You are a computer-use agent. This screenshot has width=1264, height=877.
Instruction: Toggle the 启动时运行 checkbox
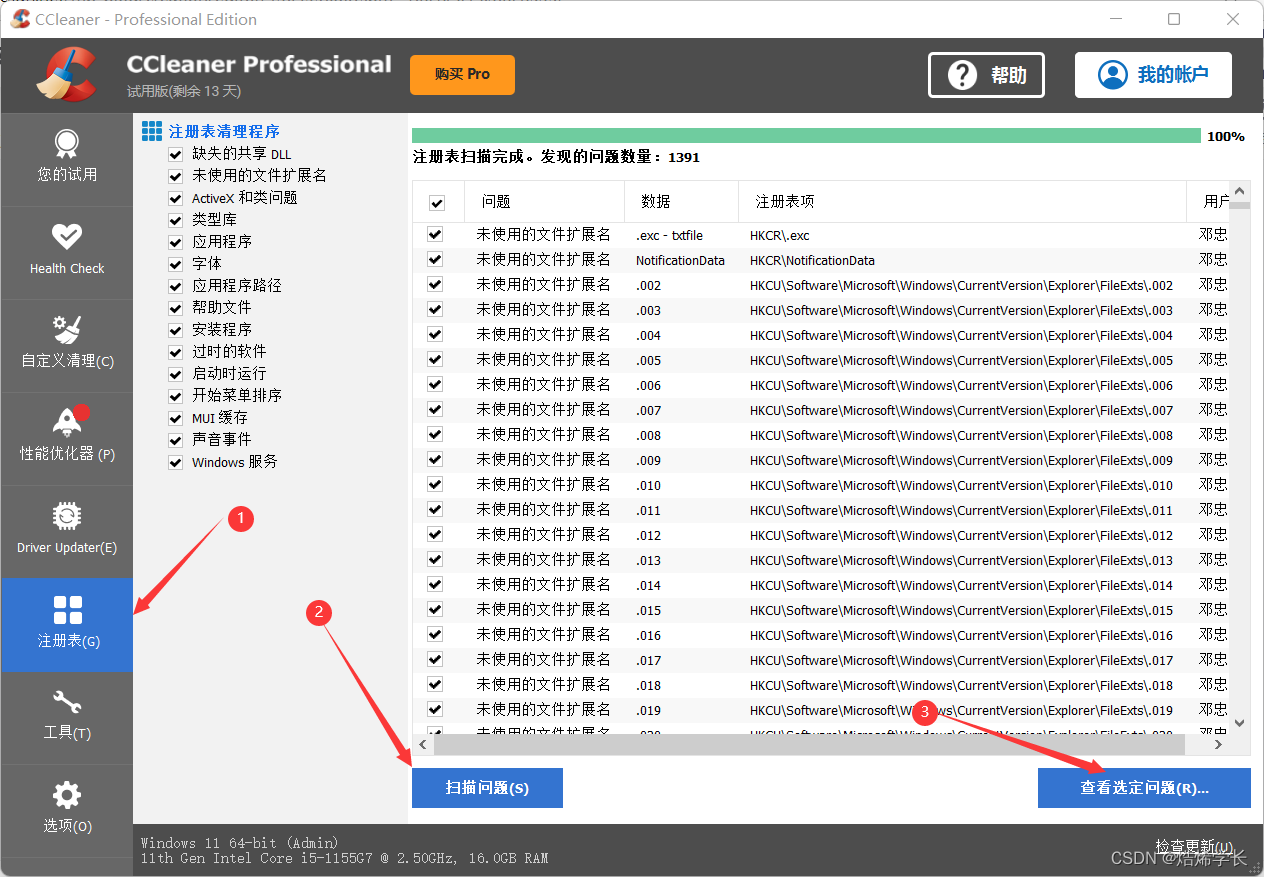point(176,374)
